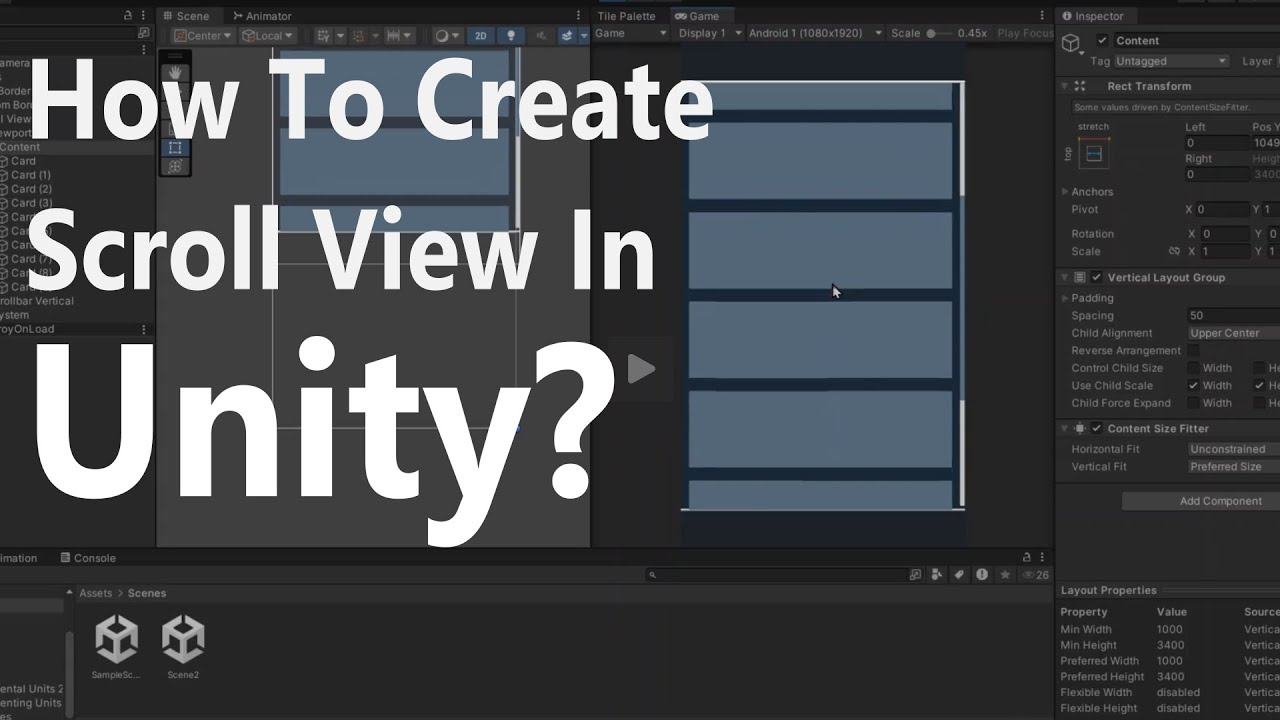Screen dimensions: 1280x720
Task: Enable the Reverse Arrangement checkbox
Action: (1193, 351)
